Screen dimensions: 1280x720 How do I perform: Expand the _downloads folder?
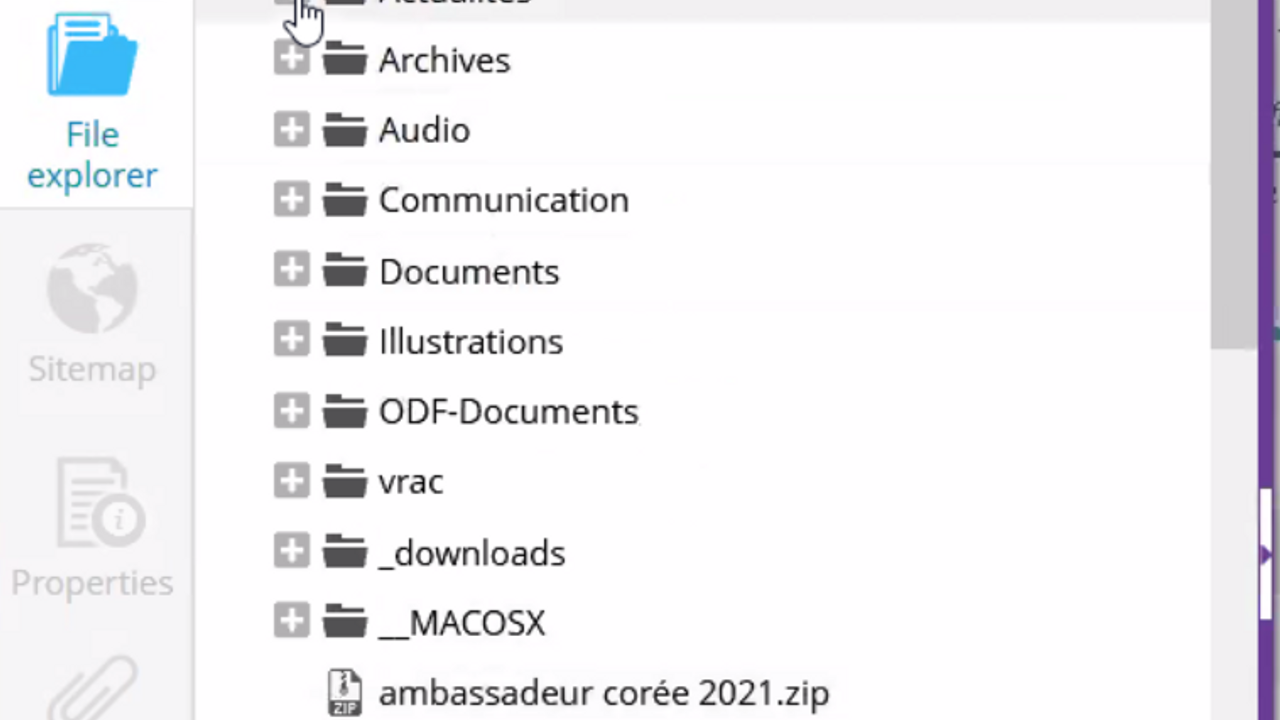[291, 552]
